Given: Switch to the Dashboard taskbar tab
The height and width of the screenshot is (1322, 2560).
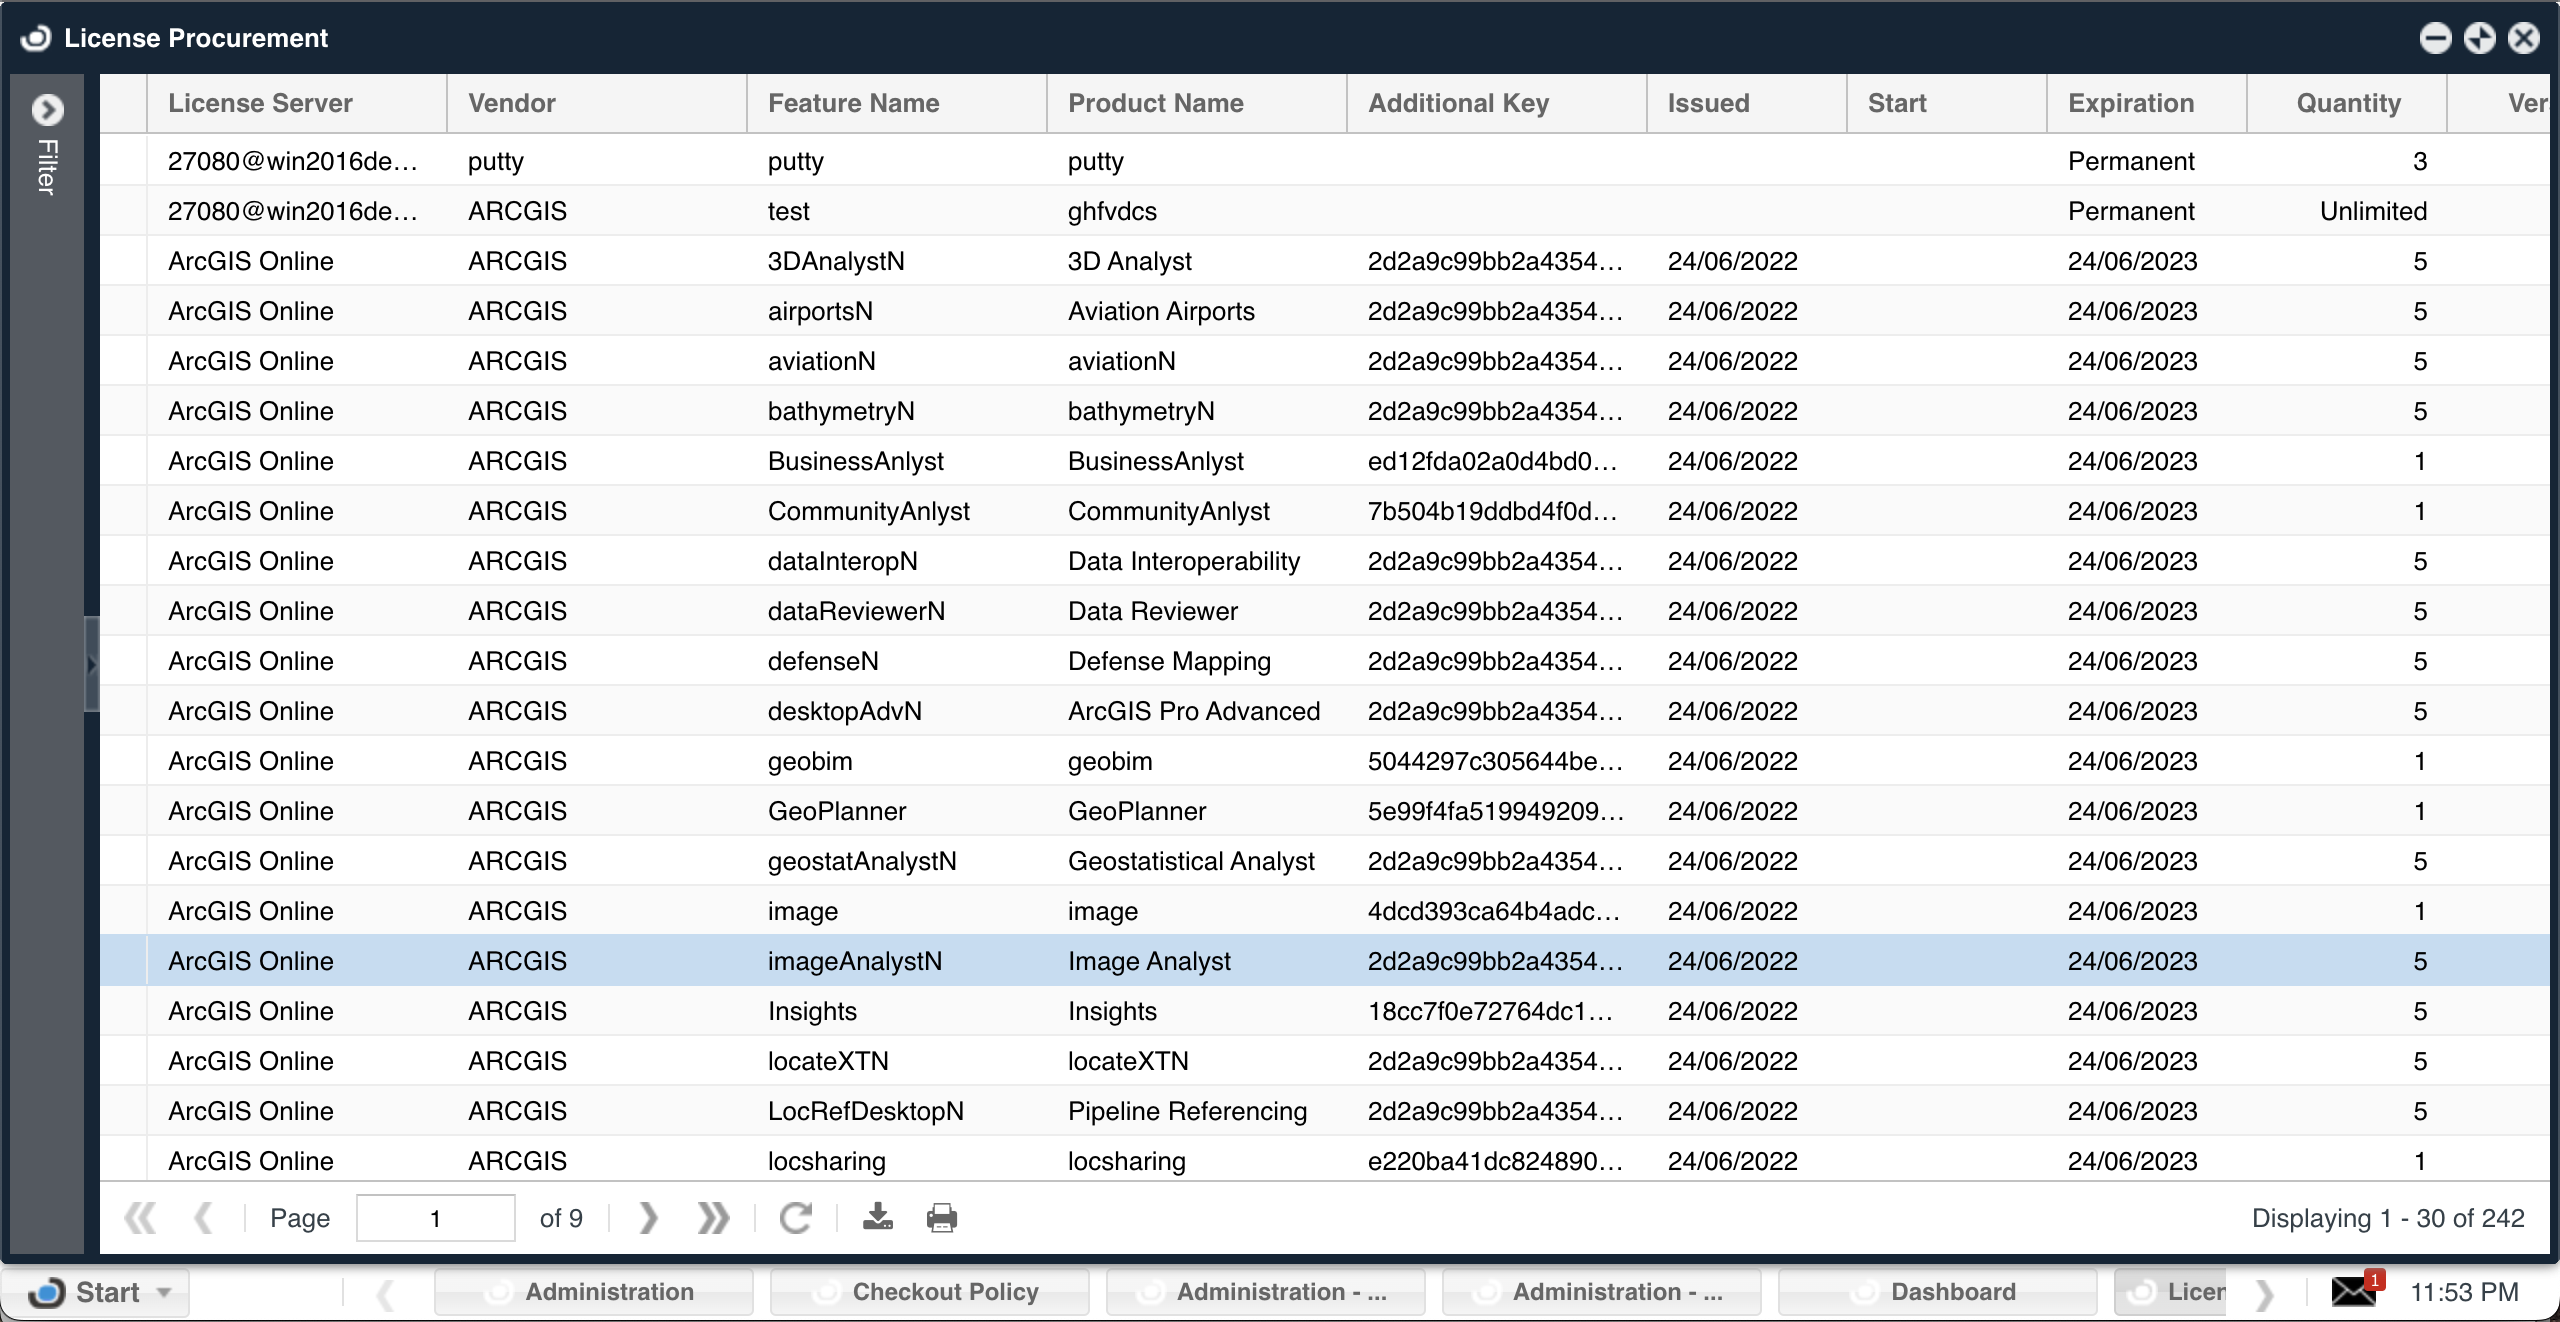Looking at the screenshot, I should (x=1937, y=1292).
